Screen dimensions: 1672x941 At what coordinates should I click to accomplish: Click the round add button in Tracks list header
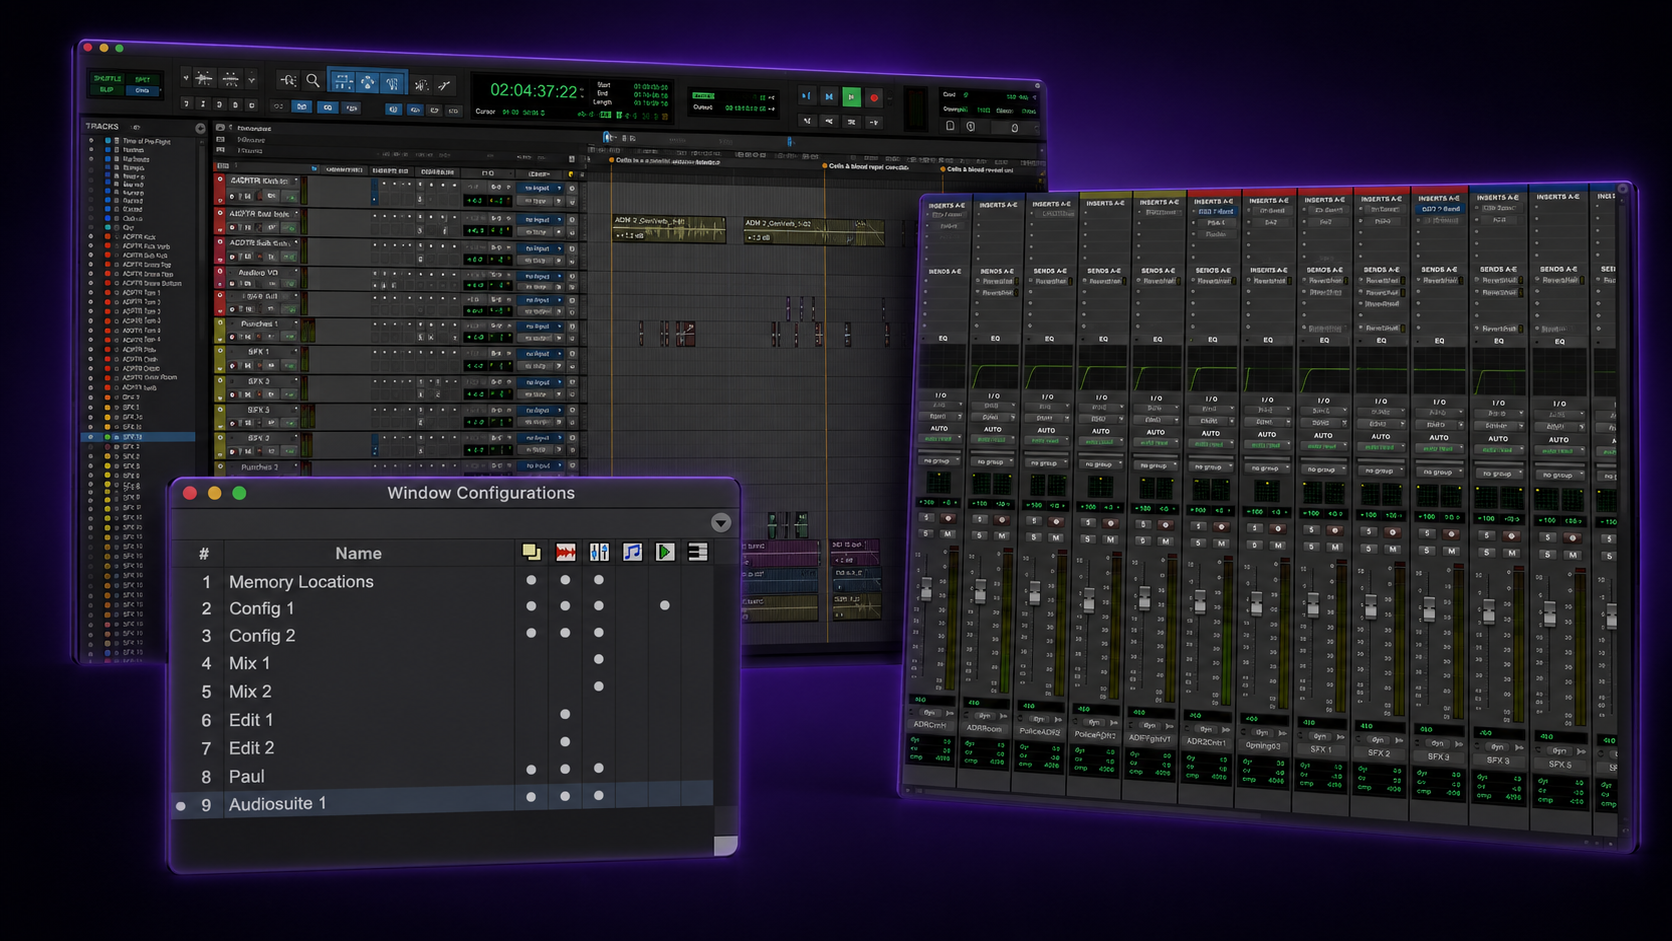[x=200, y=128]
